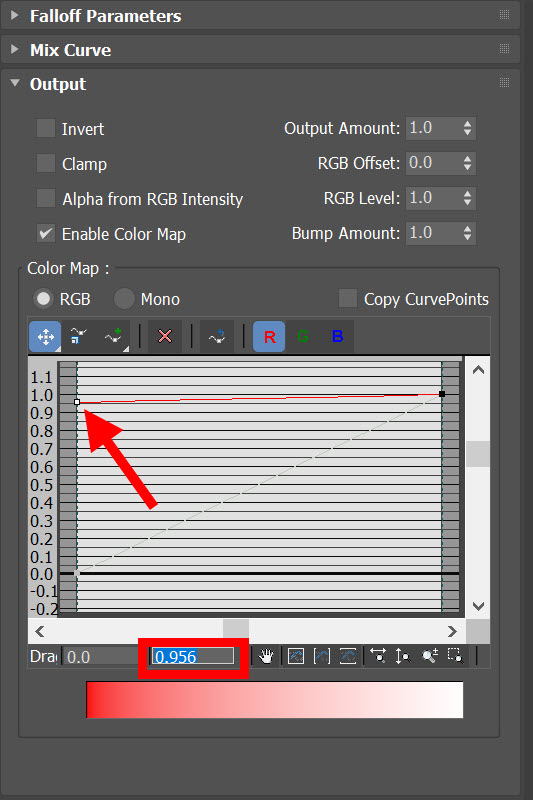Toggle the blue B channel button
The image size is (533, 800).
(x=337, y=337)
